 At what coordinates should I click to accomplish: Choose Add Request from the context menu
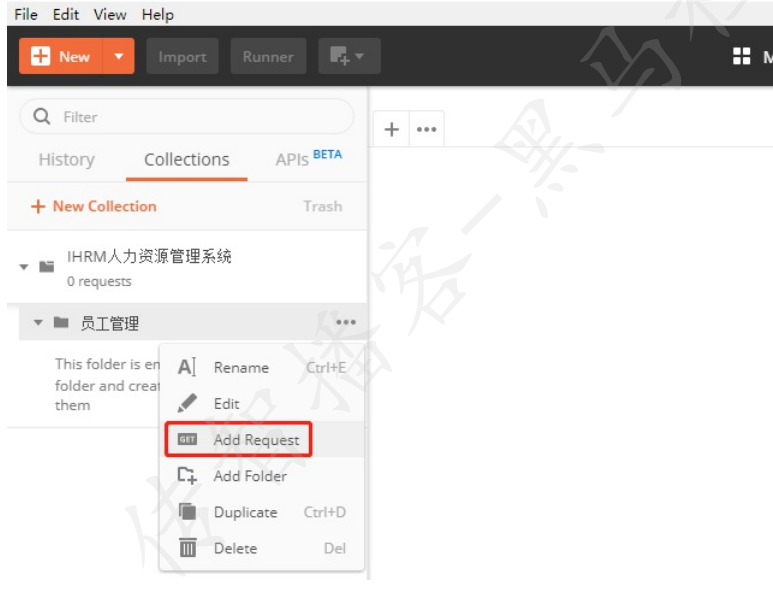(262, 439)
